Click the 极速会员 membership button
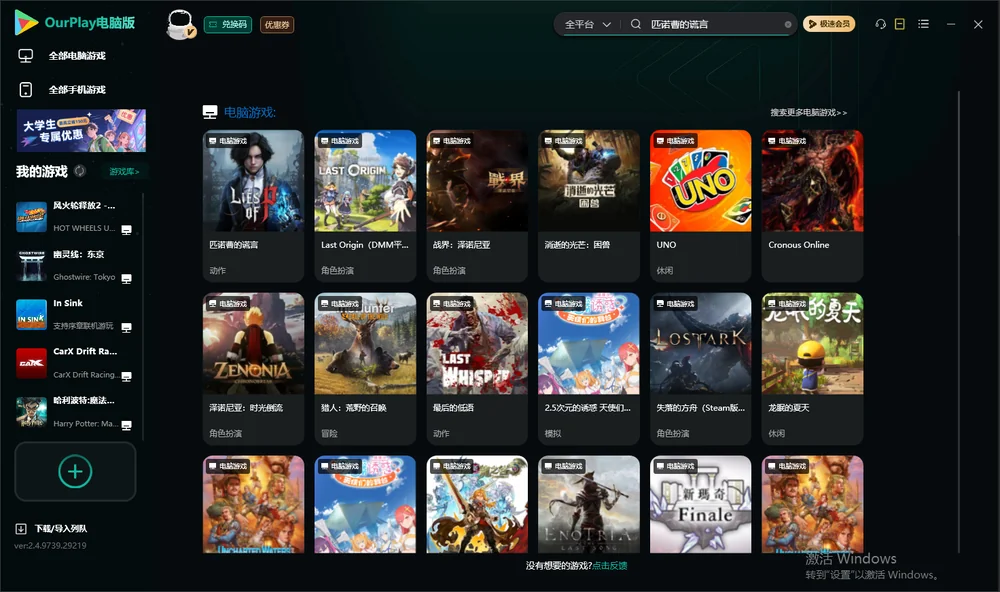The width and height of the screenshot is (1000, 592). (x=829, y=24)
